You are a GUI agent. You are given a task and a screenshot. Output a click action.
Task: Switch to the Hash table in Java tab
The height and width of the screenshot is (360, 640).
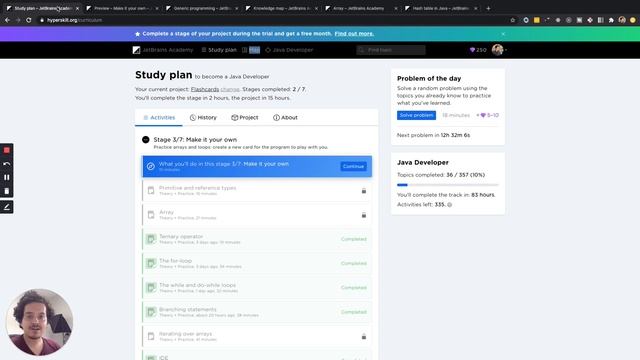(441, 8)
